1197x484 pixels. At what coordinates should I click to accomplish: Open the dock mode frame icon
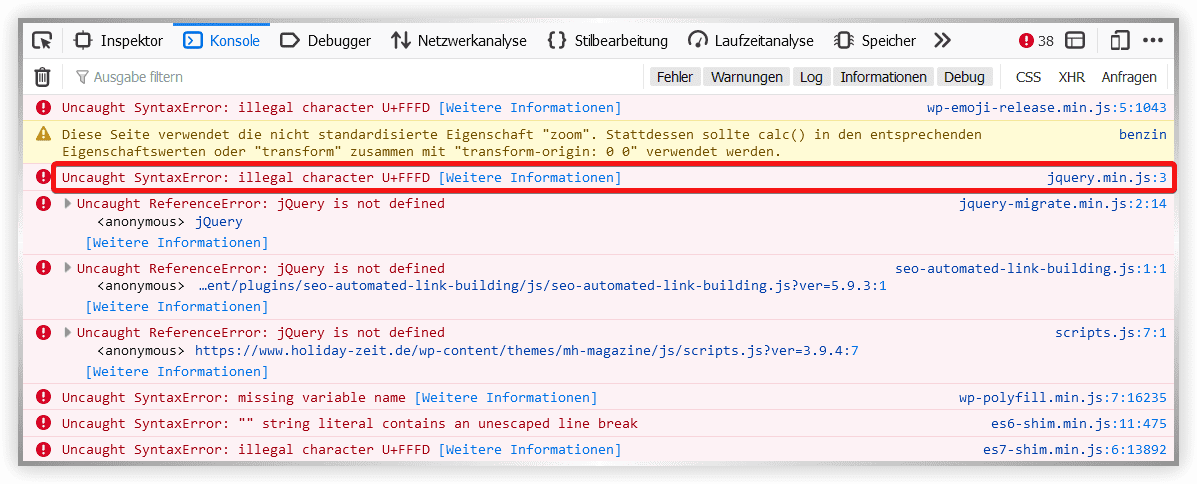(1075, 41)
